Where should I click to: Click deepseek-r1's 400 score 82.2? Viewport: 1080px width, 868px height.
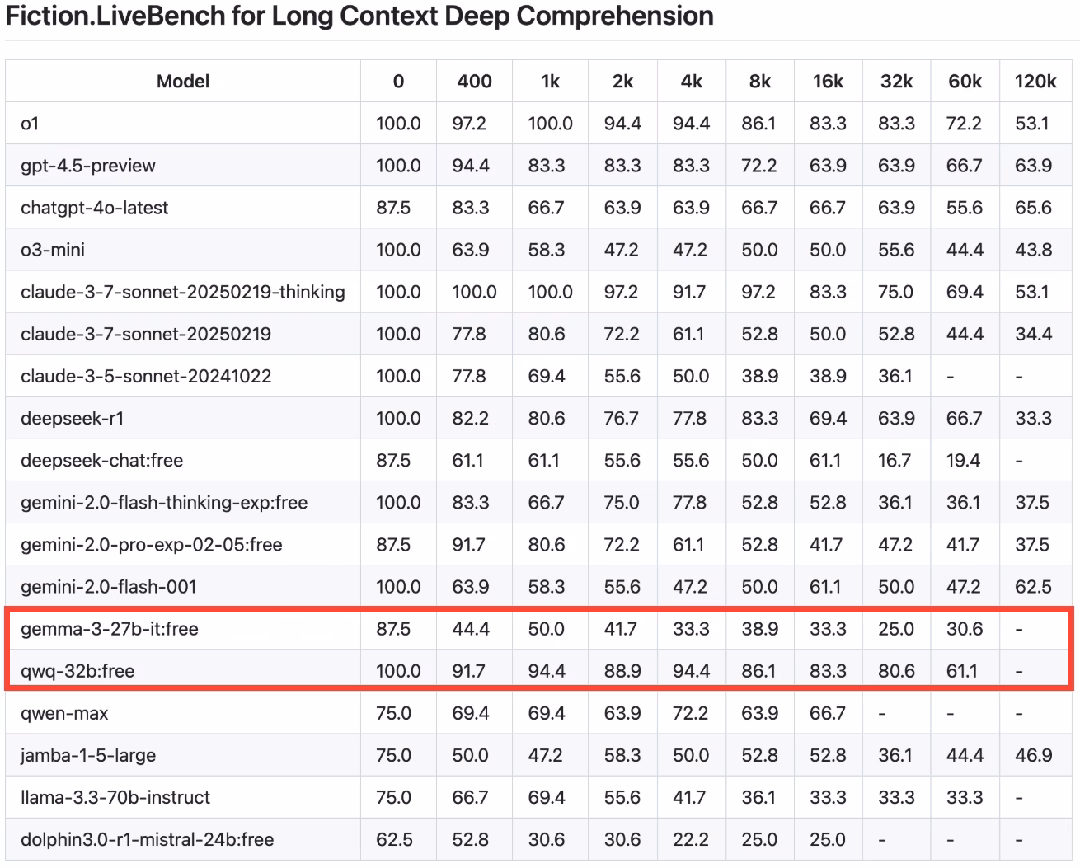click(470, 419)
